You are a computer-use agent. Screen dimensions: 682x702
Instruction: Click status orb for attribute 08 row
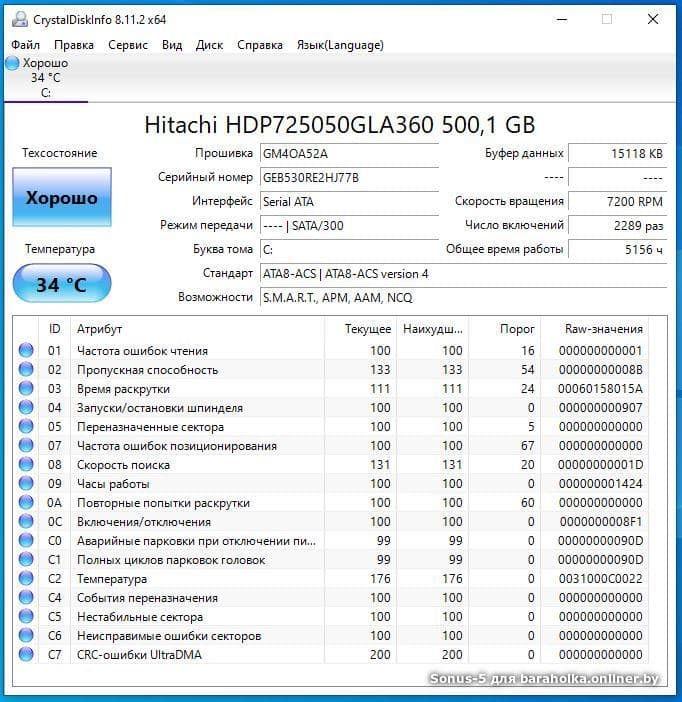click(x=26, y=464)
